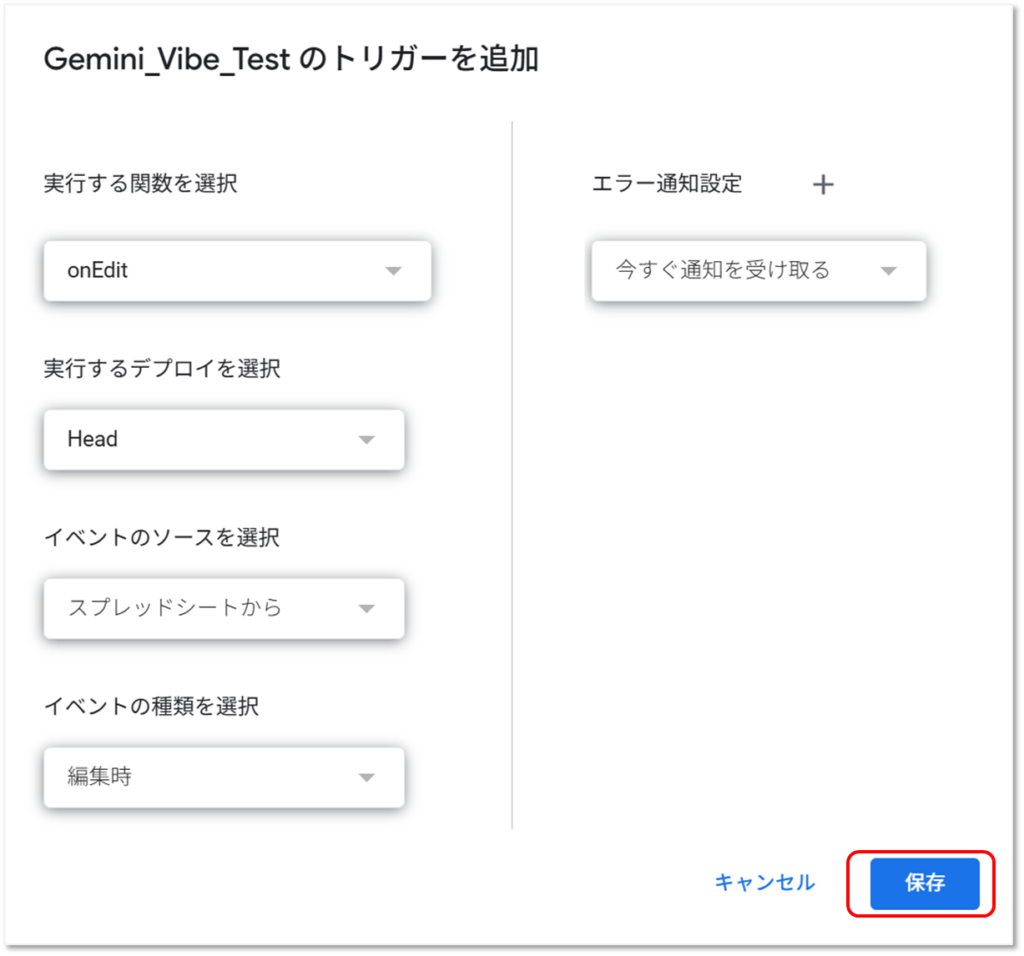Click the エラー通知設定 label
The image size is (1024, 956).
pyautogui.click(x=667, y=184)
